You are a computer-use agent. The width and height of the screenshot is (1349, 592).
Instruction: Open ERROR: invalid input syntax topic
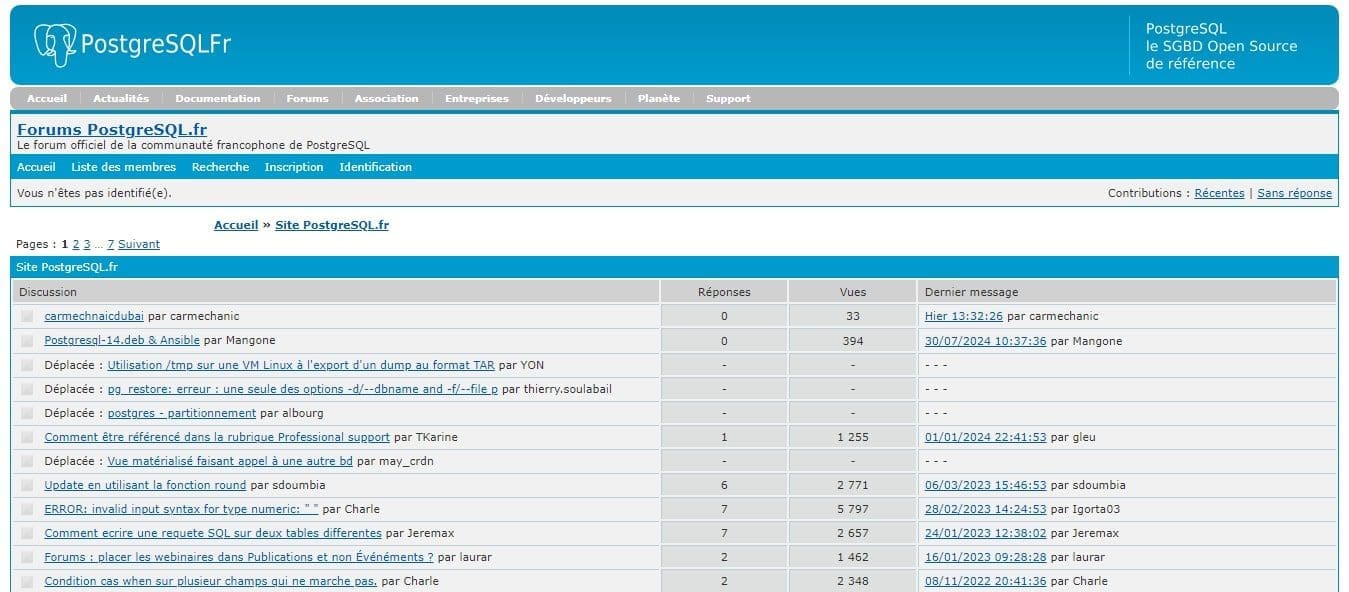point(181,509)
